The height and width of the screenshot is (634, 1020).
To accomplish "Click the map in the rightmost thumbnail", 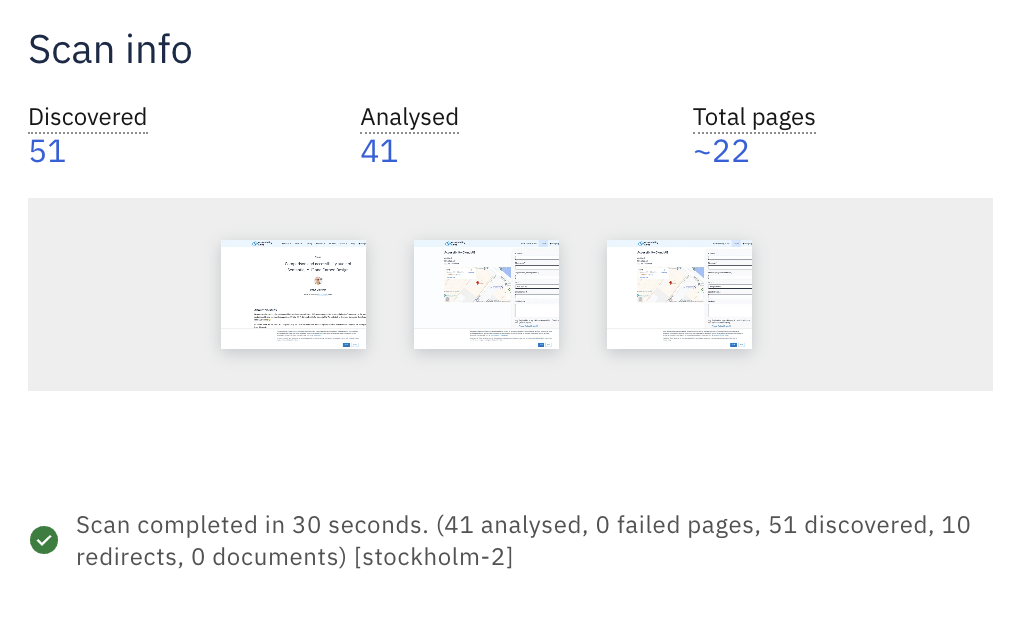I will 669,284.
